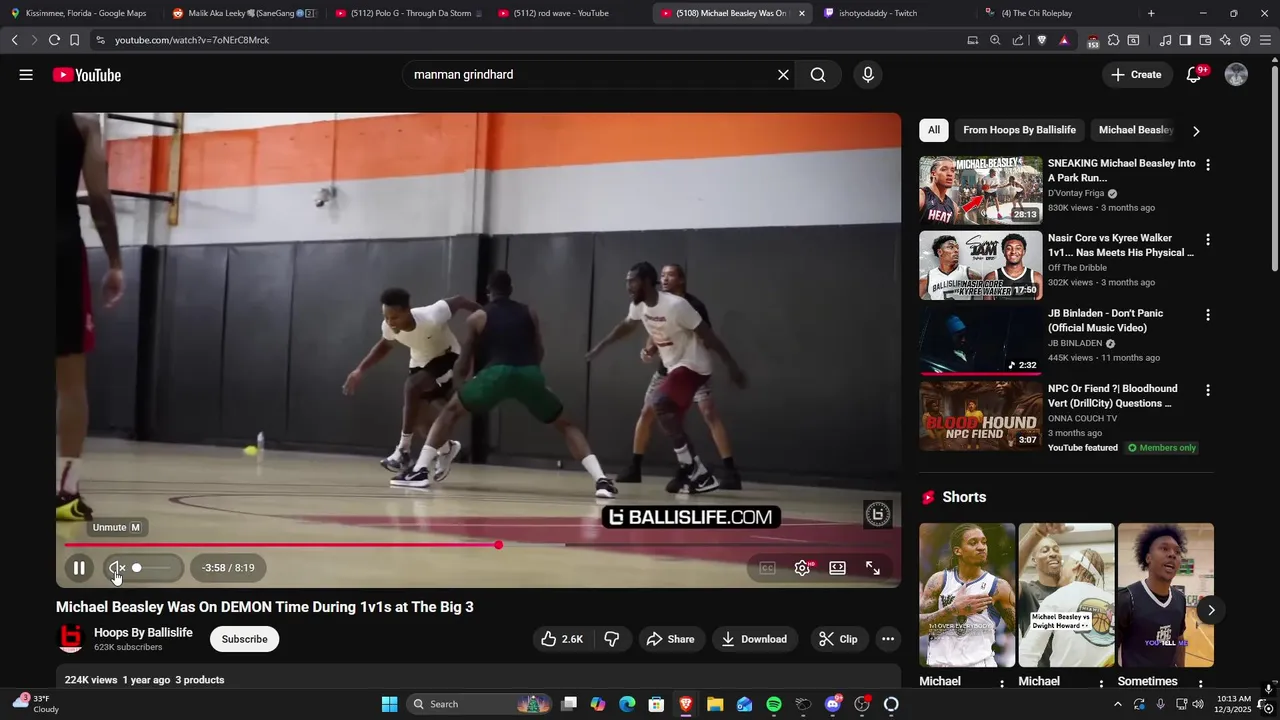Open the Brave Shields lion icon
1280x720 pixels.
1042,40
